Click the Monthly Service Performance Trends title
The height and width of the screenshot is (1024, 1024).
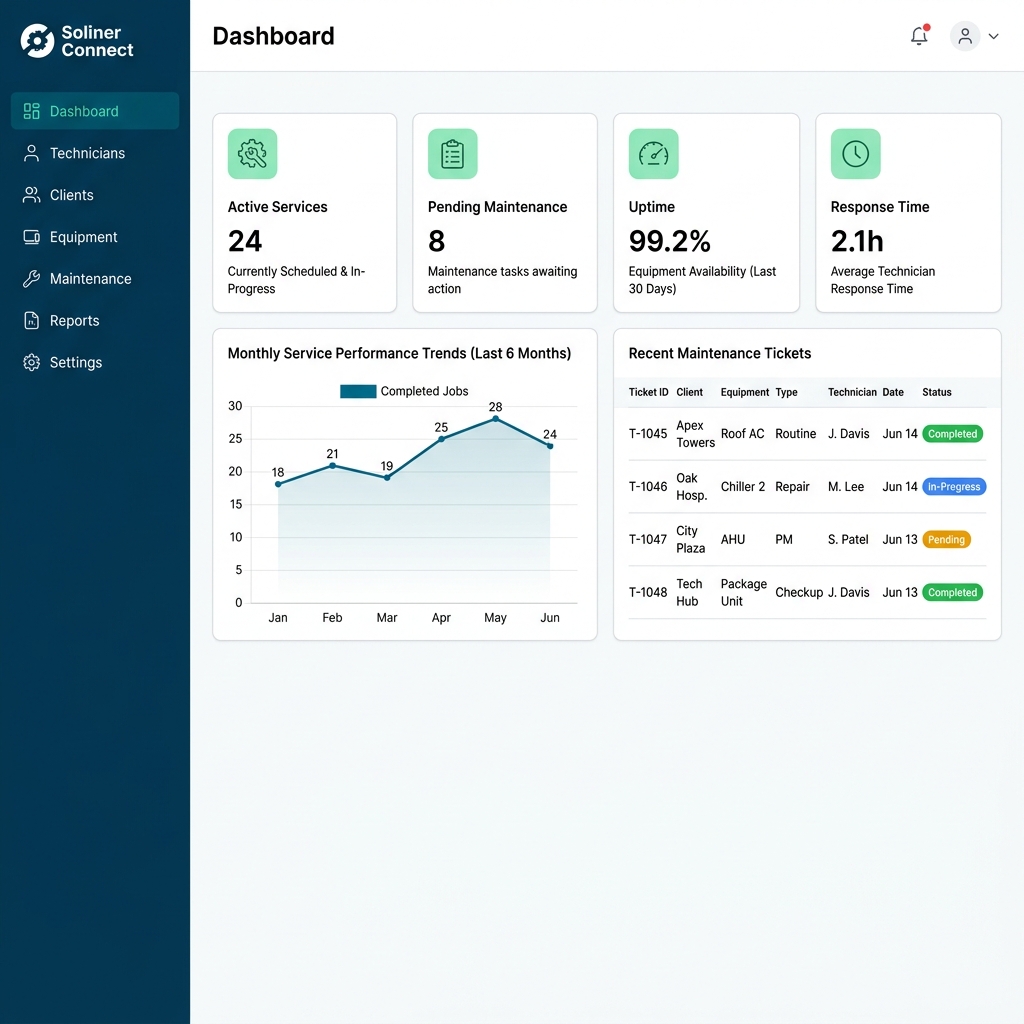click(x=399, y=353)
